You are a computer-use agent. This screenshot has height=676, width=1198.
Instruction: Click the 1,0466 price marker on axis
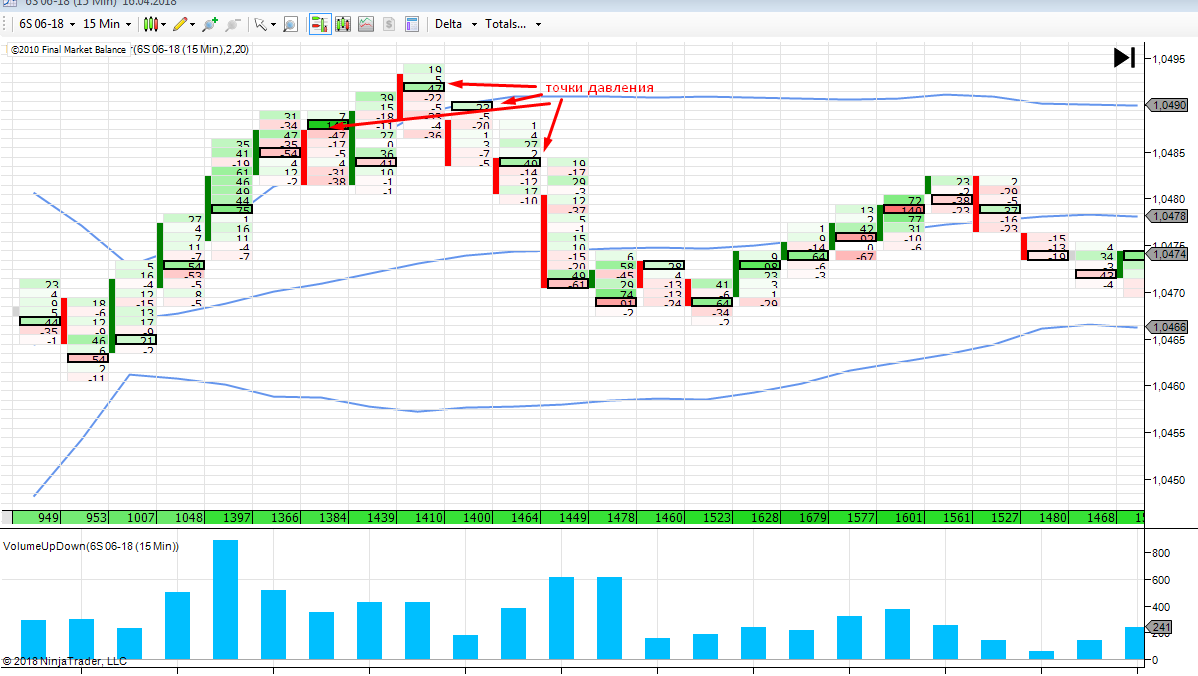point(1167,327)
